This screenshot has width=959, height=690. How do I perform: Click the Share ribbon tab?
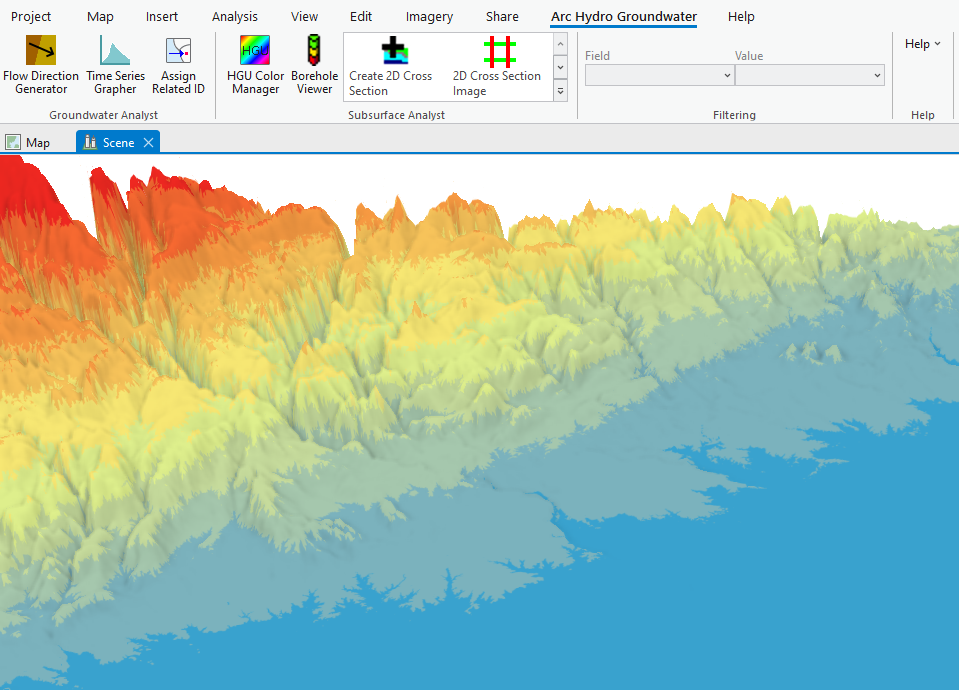(502, 17)
